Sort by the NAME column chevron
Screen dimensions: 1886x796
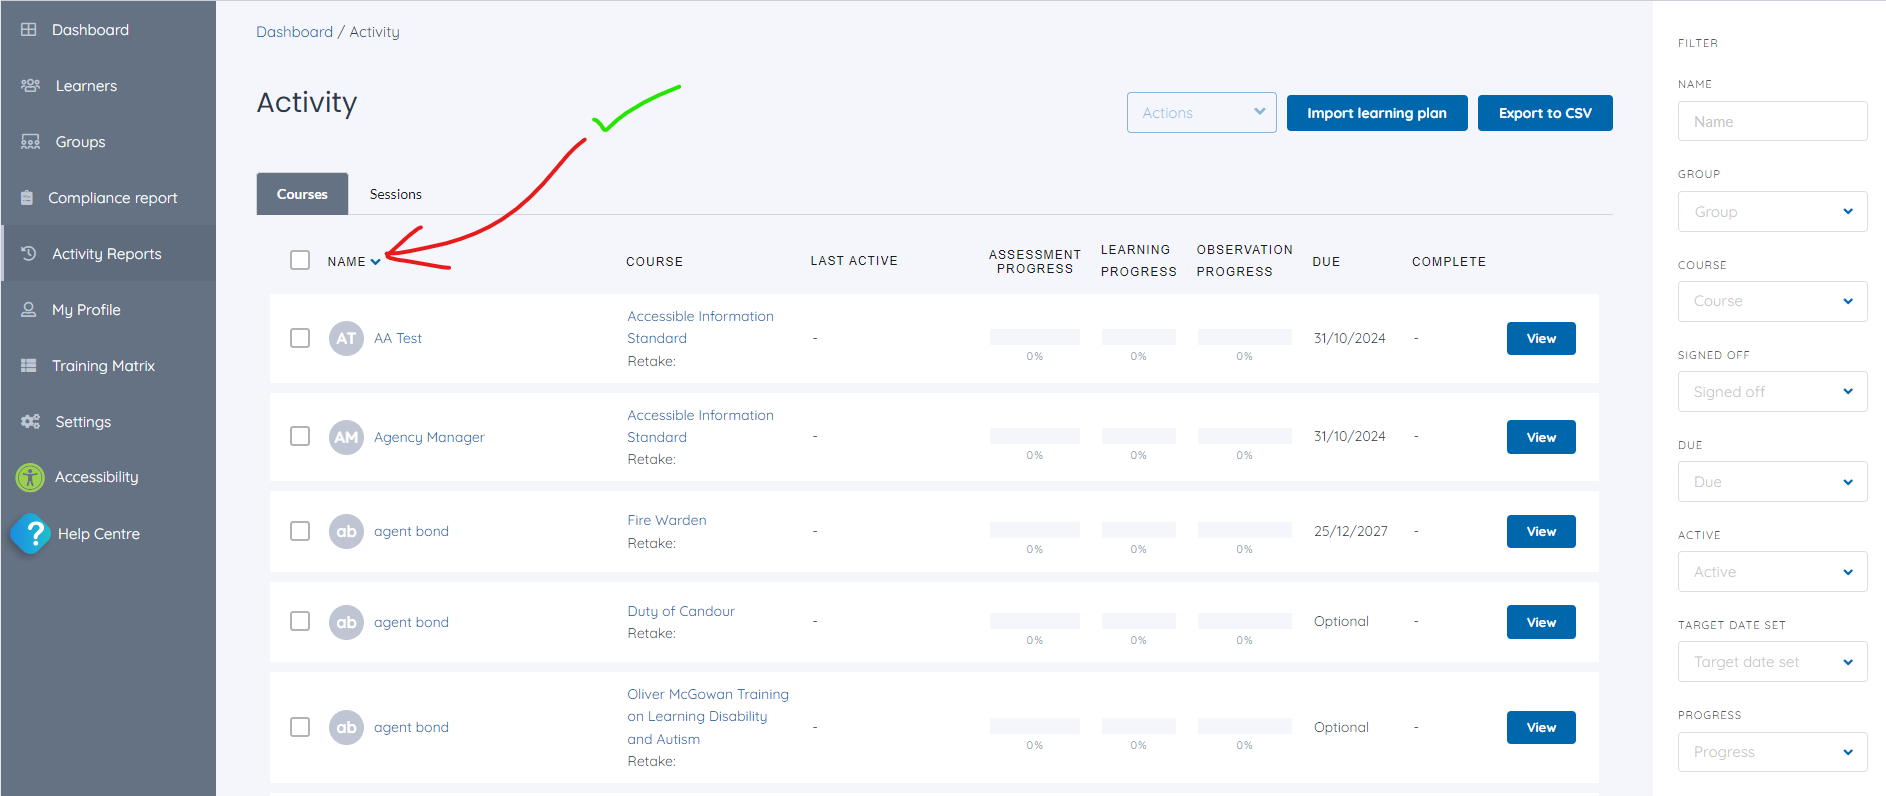click(375, 262)
